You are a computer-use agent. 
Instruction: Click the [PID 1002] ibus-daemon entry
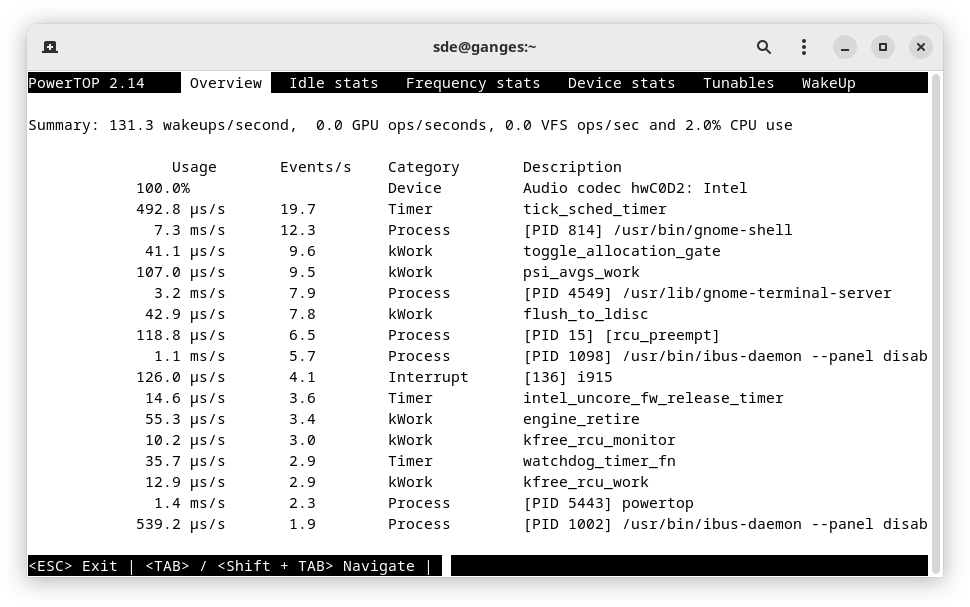(725, 525)
